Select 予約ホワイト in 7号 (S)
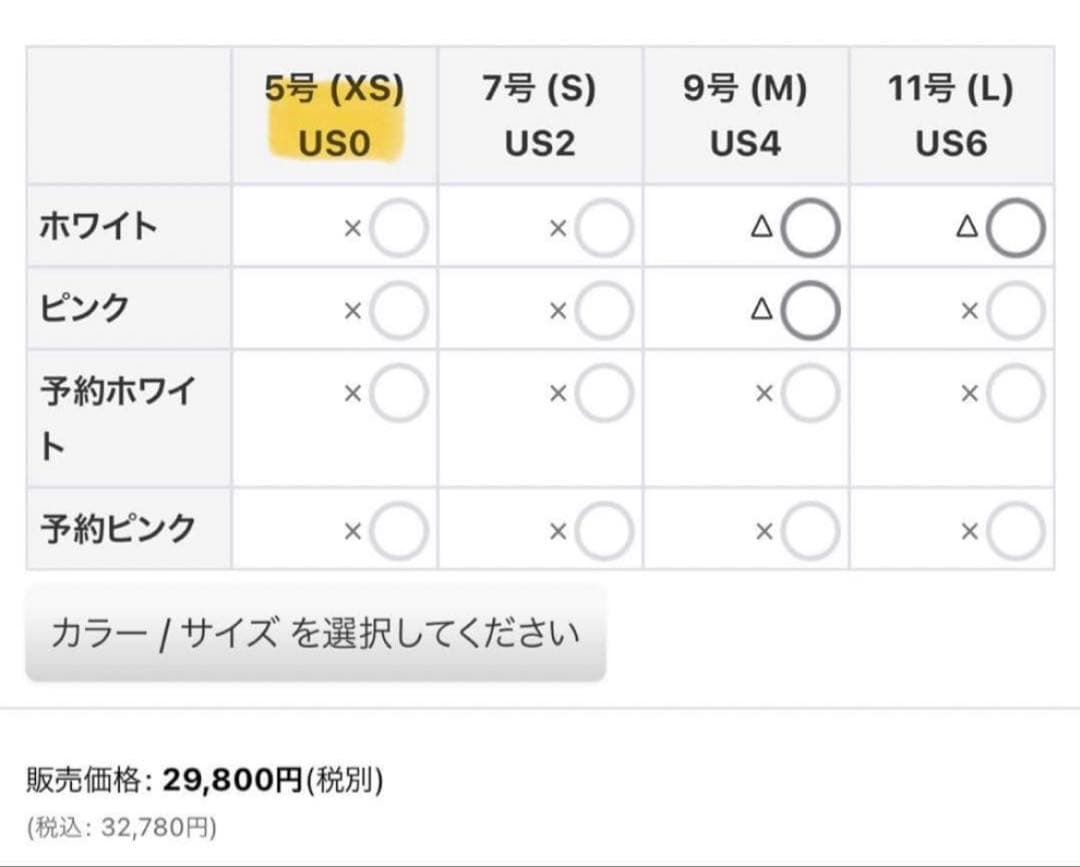This screenshot has height=867, width=1080. click(x=604, y=394)
